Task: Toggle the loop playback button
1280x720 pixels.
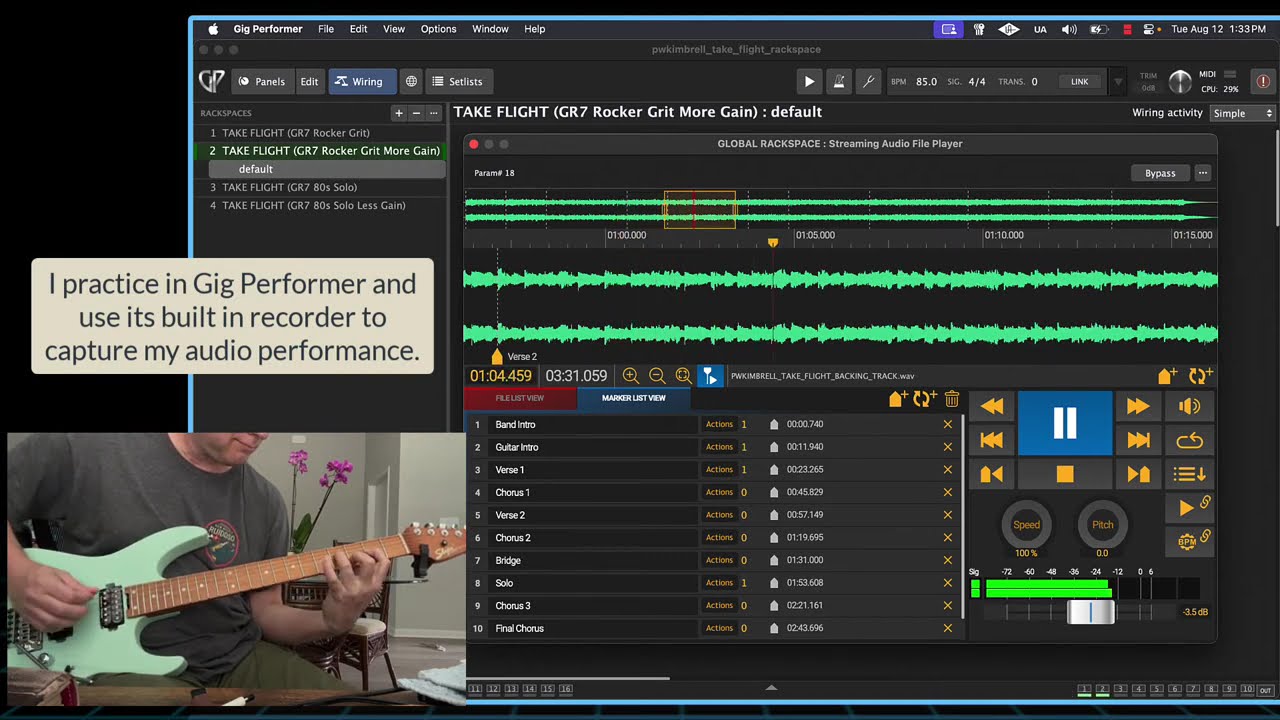Action: tap(1189, 440)
